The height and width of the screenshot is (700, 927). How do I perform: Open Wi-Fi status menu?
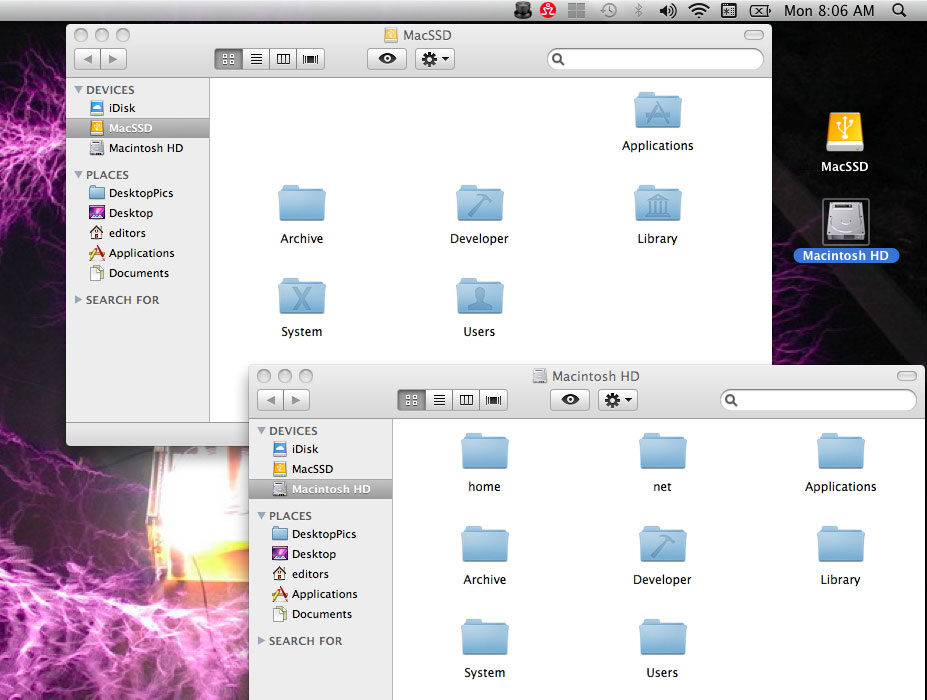tap(698, 10)
